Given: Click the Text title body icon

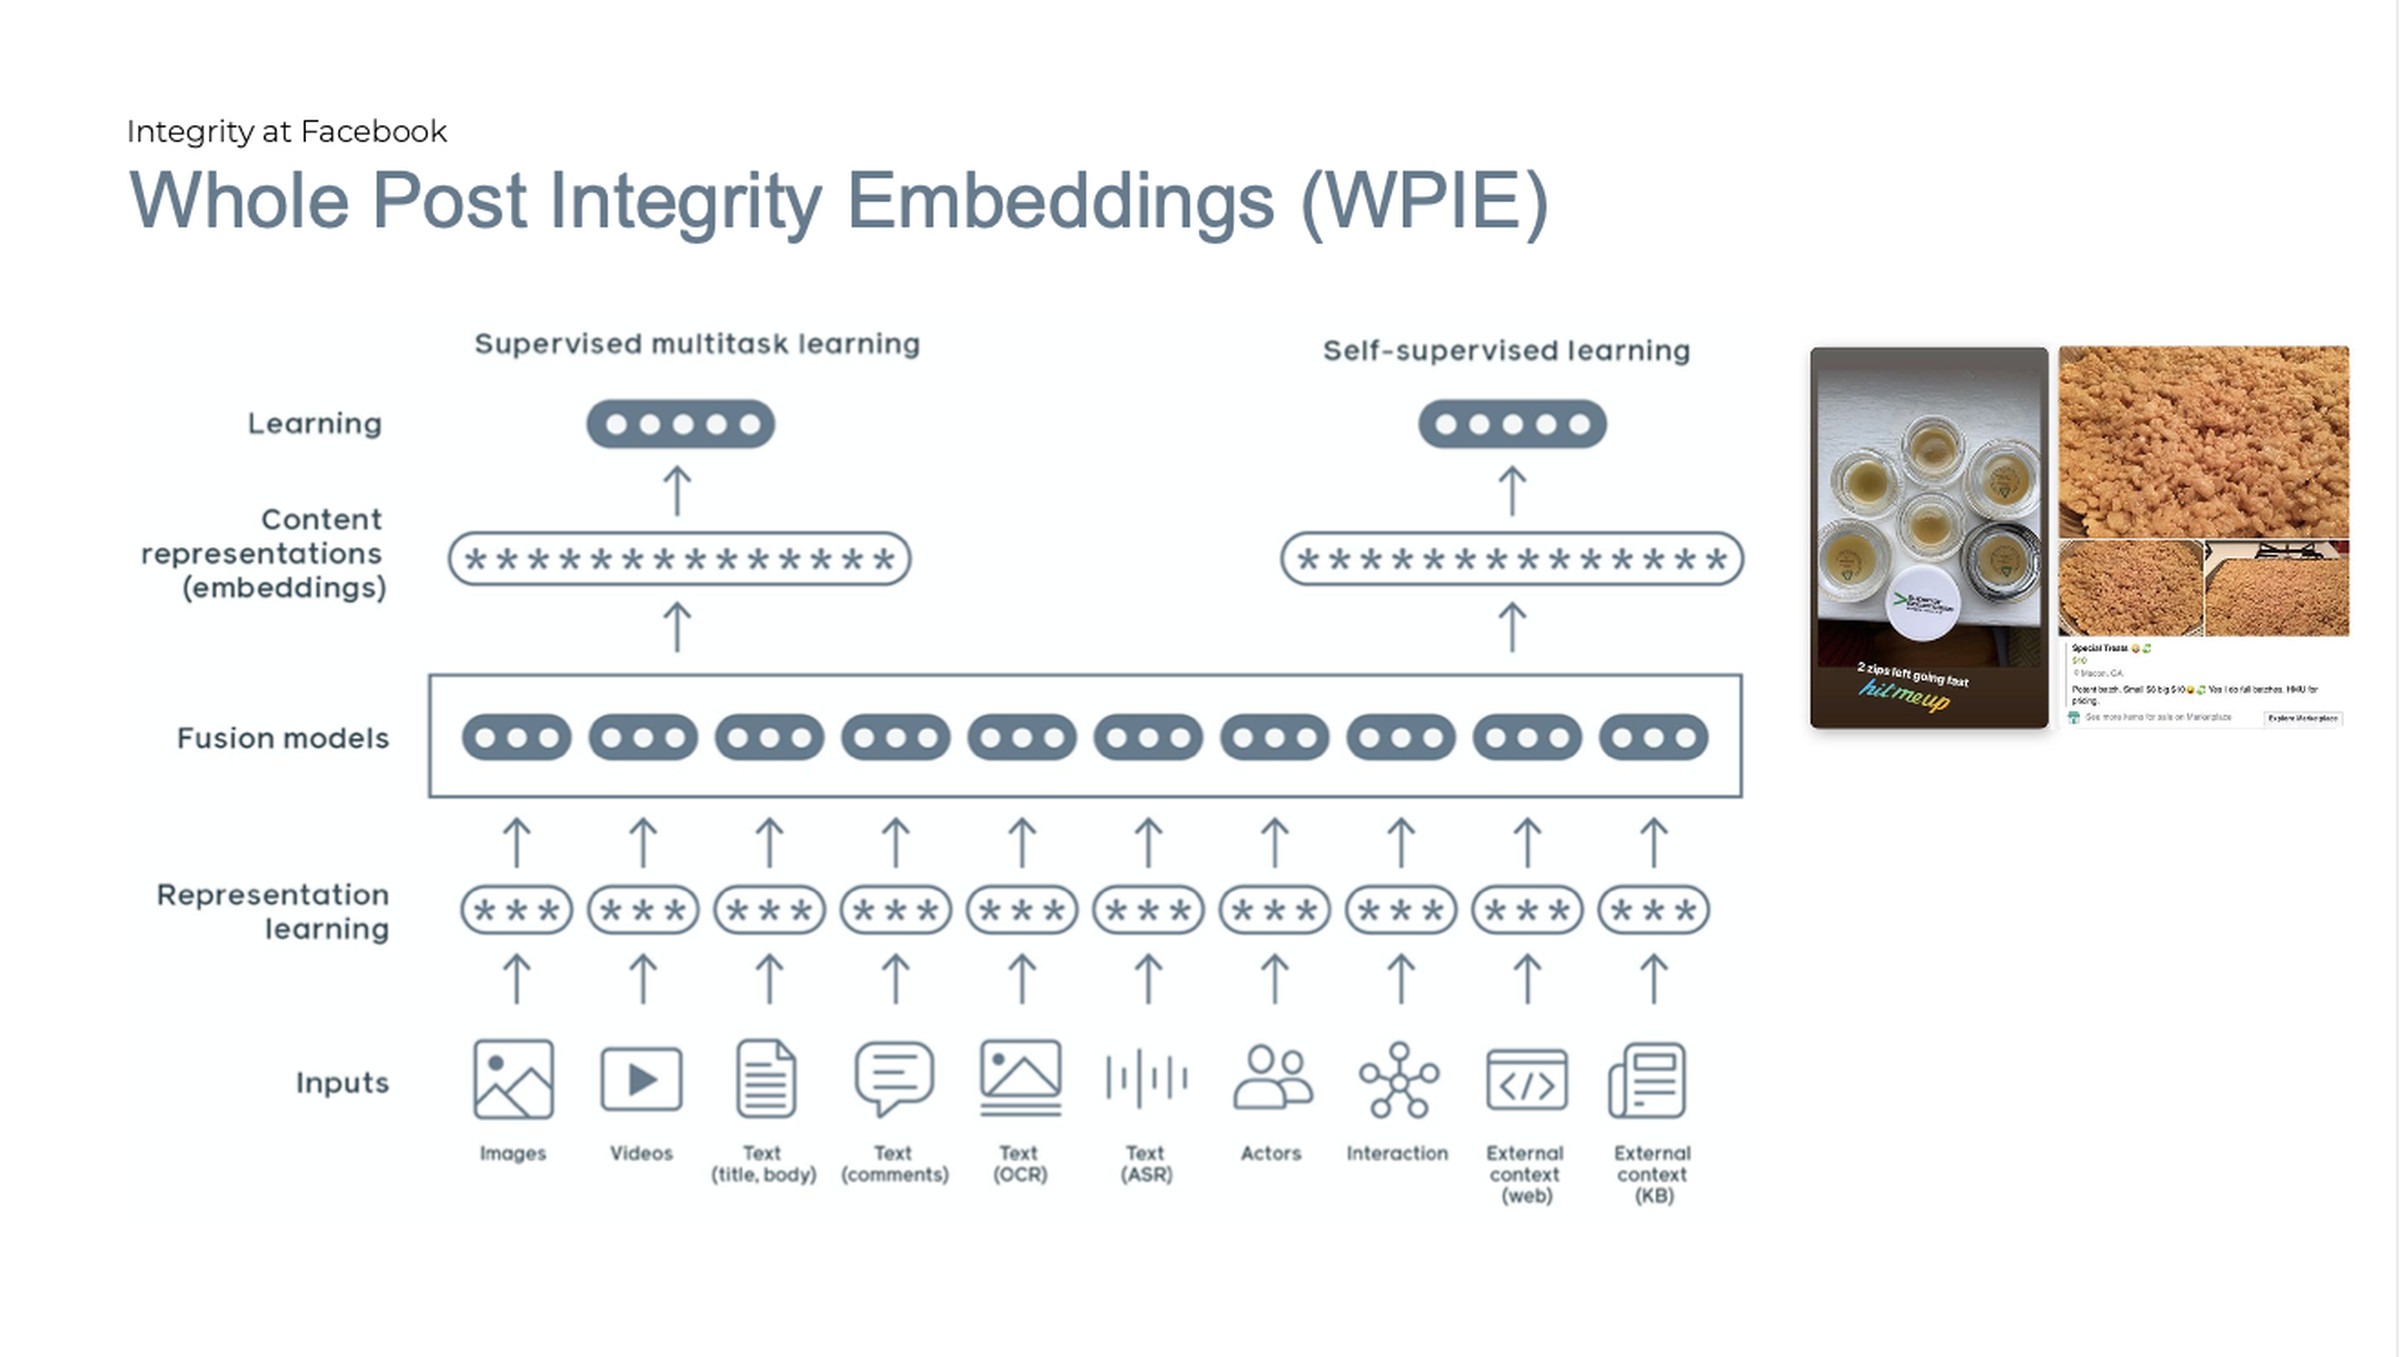Looking at the screenshot, I should pyautogui.click(x=766, y=1082).
